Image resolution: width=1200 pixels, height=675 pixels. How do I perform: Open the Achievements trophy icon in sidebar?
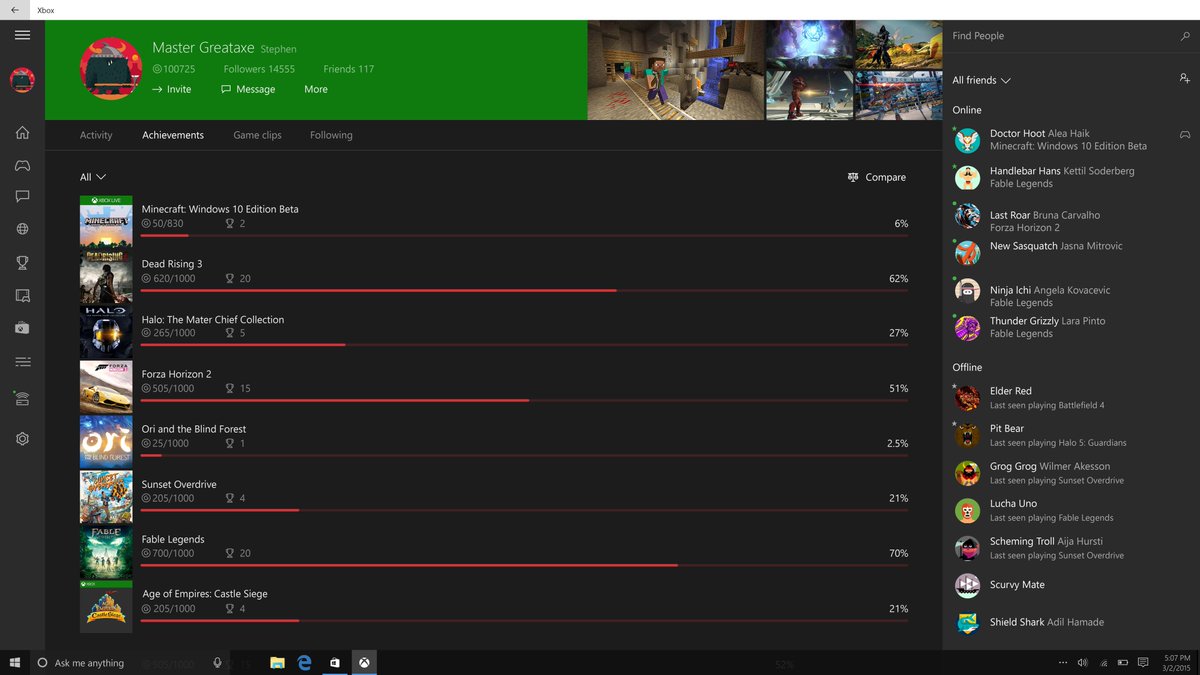coord(22,263)
